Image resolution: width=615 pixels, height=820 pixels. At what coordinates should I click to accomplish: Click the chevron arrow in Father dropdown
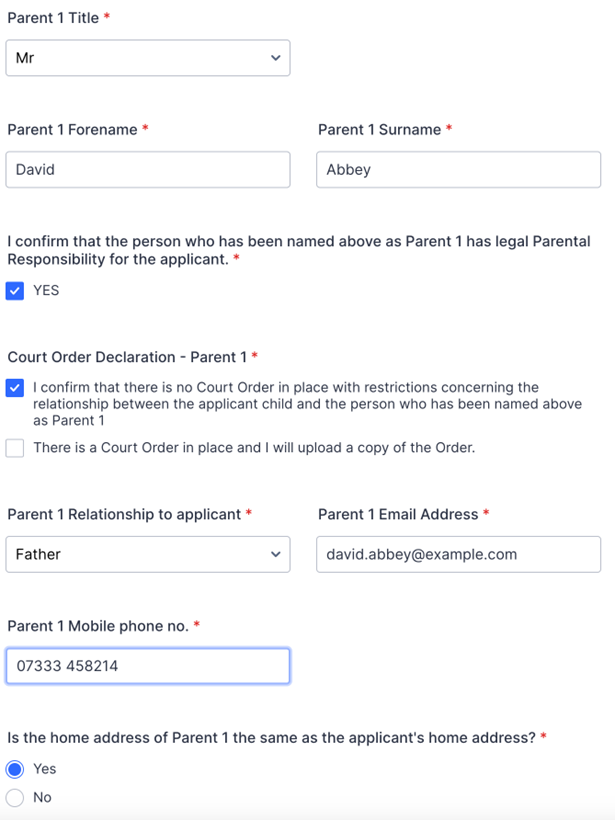pos(276,554)
